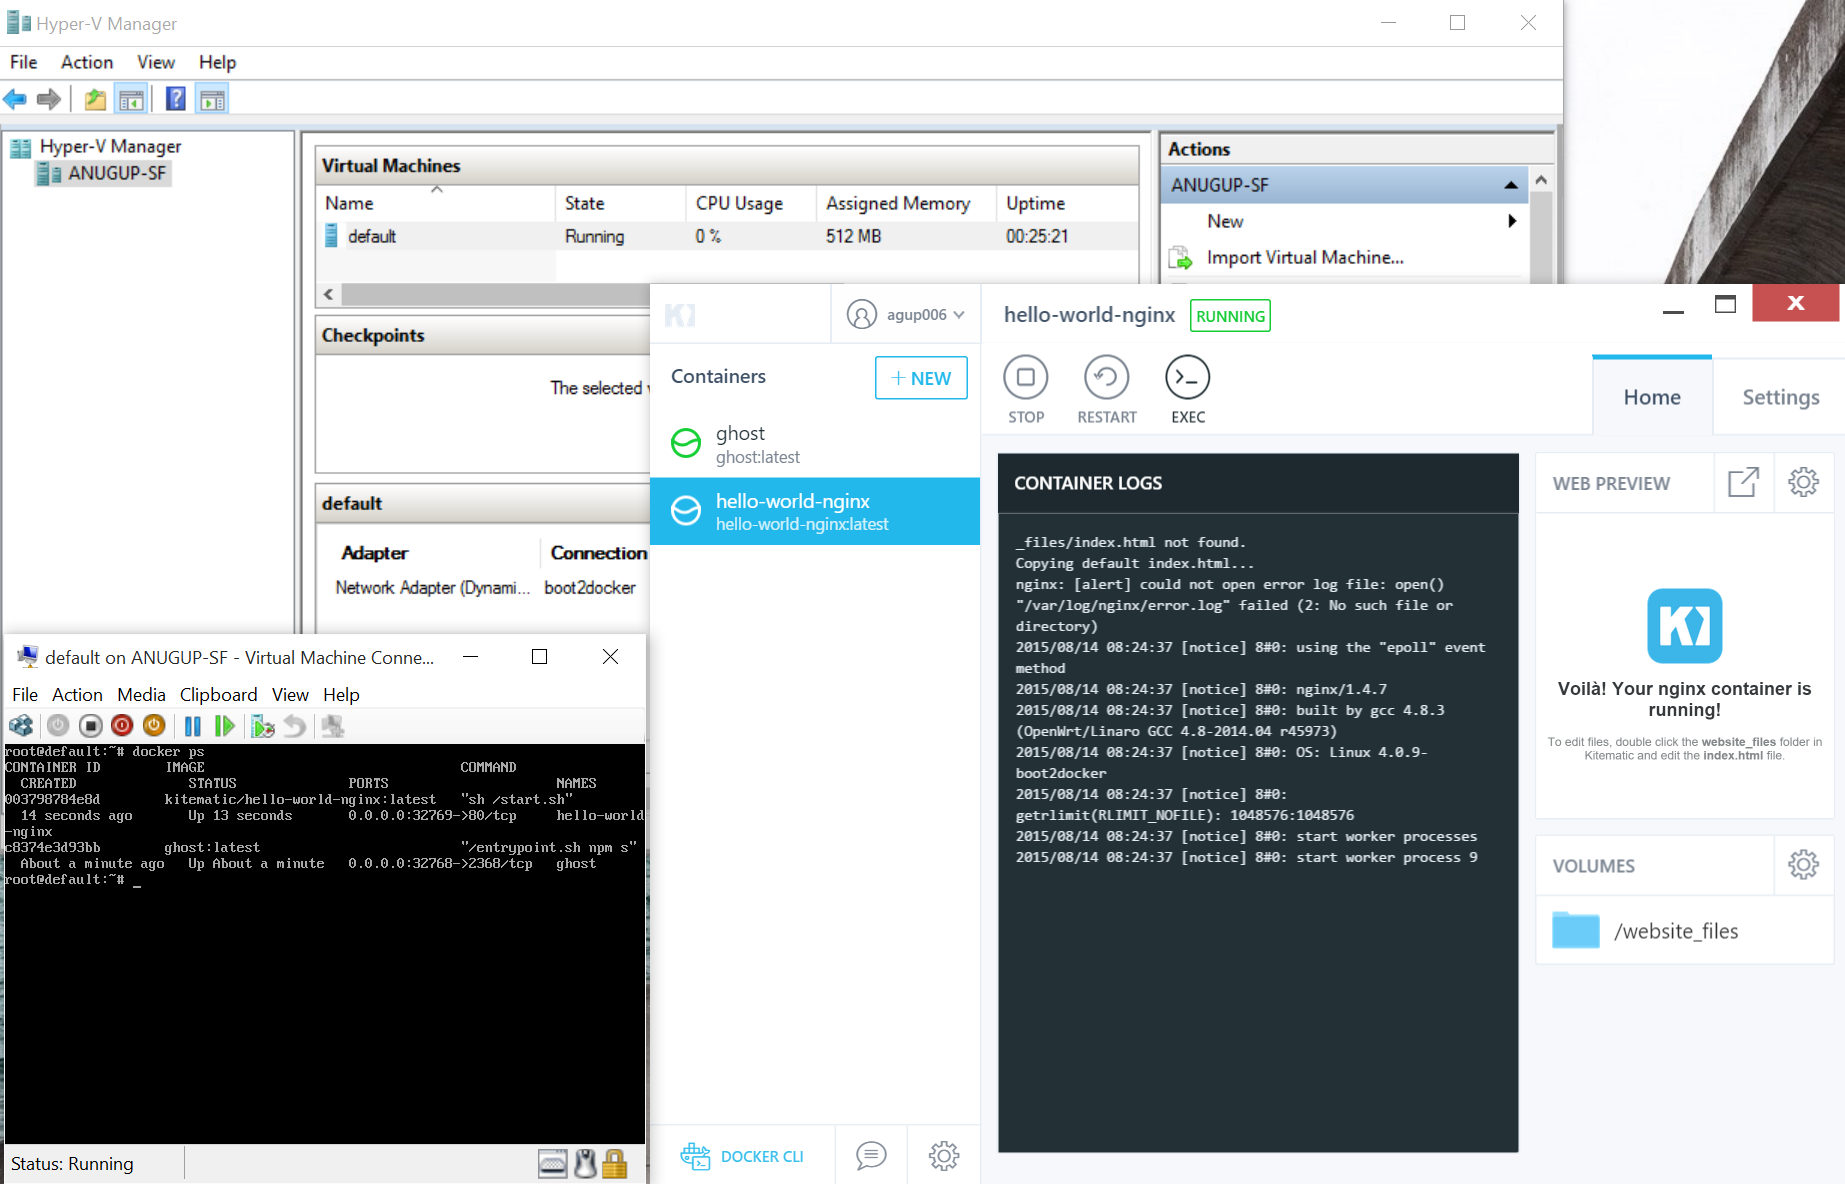Open Help via the question mark toolbar icon
Screen dimensions: 1845x1184
pos(176,99)
